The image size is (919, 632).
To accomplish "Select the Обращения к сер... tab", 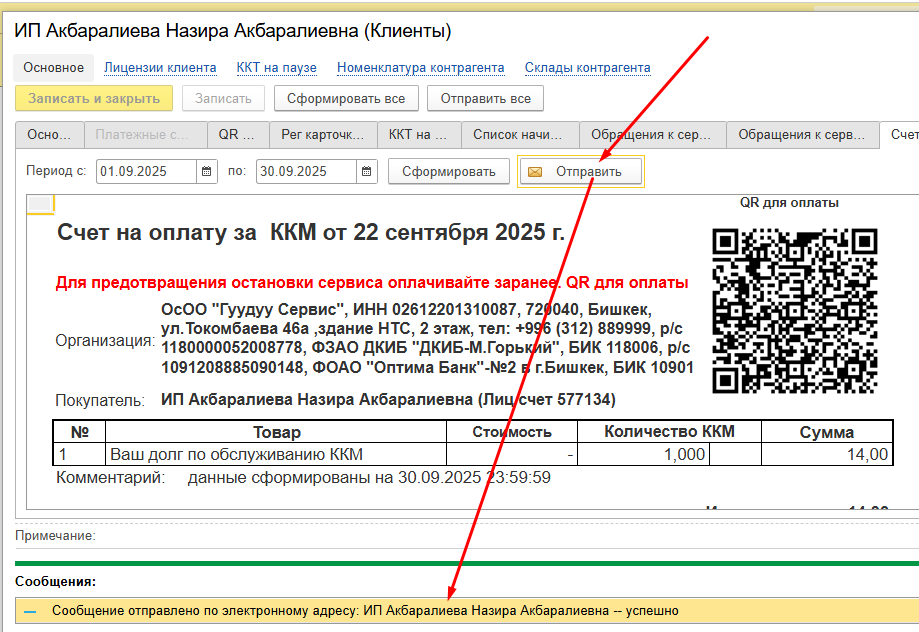I will coord(651,135).
